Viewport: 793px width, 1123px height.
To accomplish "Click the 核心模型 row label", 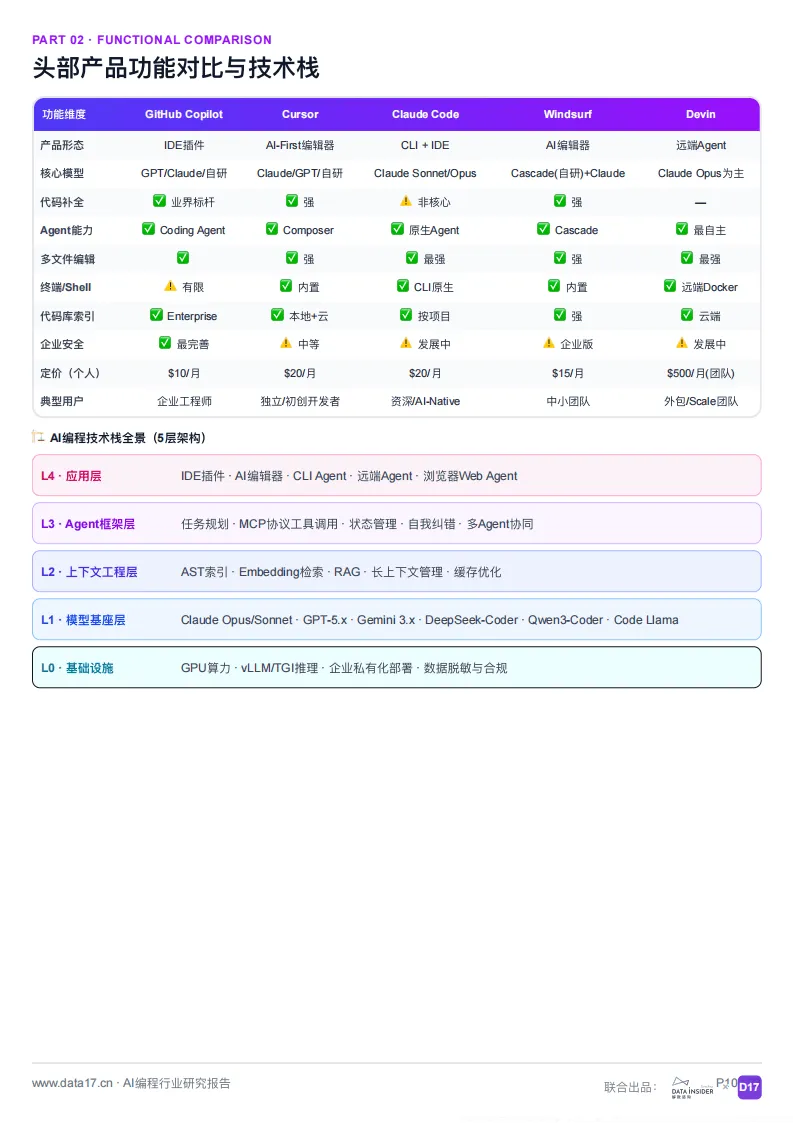I will click(x=62, y=173).
